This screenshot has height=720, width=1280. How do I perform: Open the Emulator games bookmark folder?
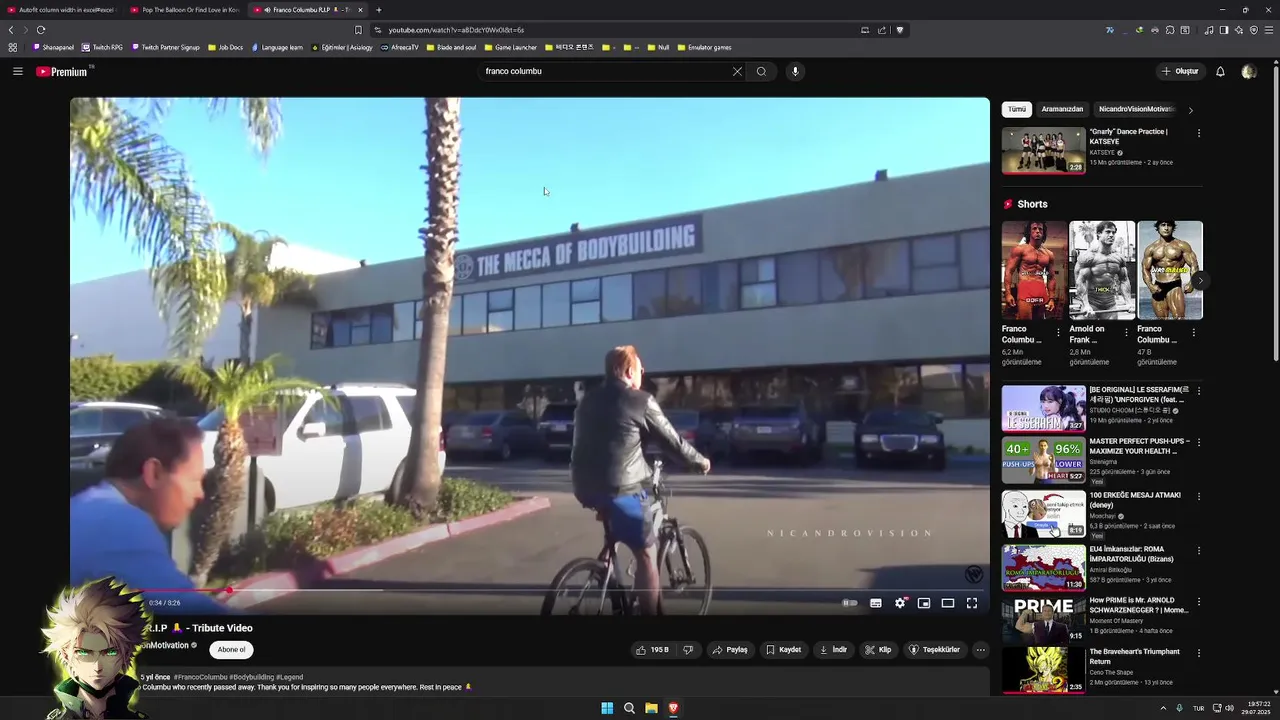coord(704,47)
